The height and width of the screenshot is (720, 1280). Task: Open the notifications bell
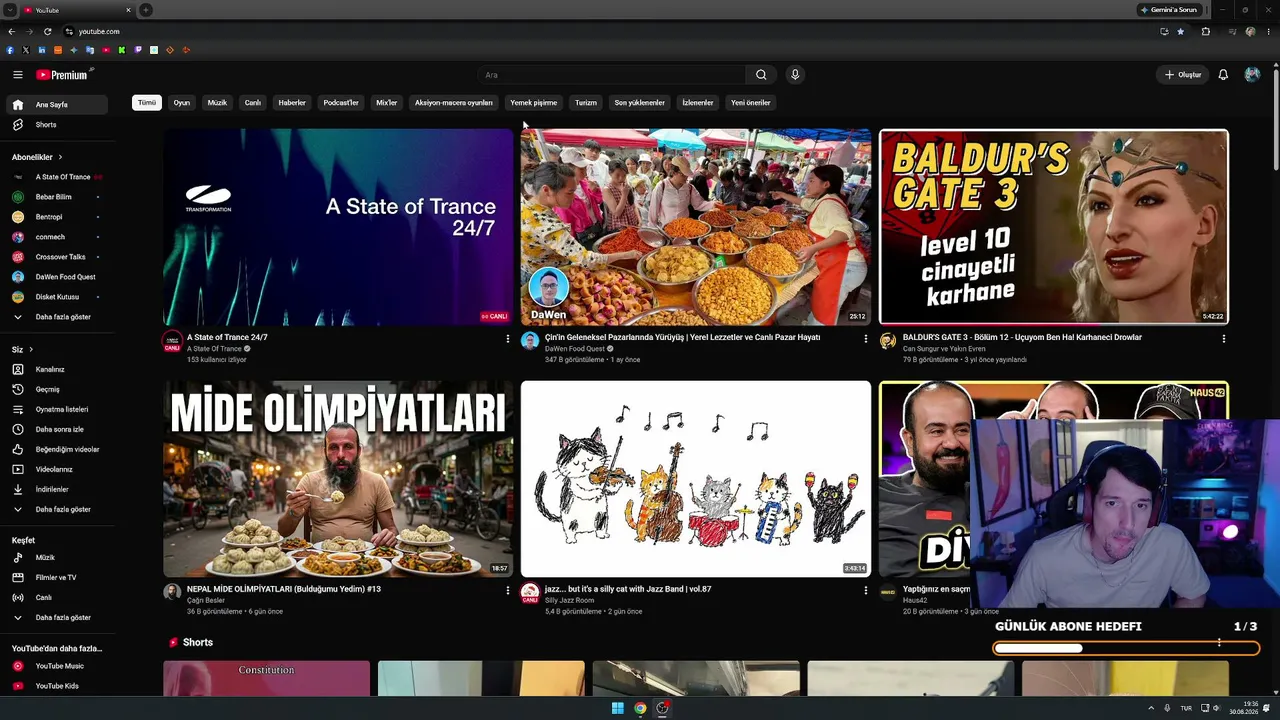1223,75
